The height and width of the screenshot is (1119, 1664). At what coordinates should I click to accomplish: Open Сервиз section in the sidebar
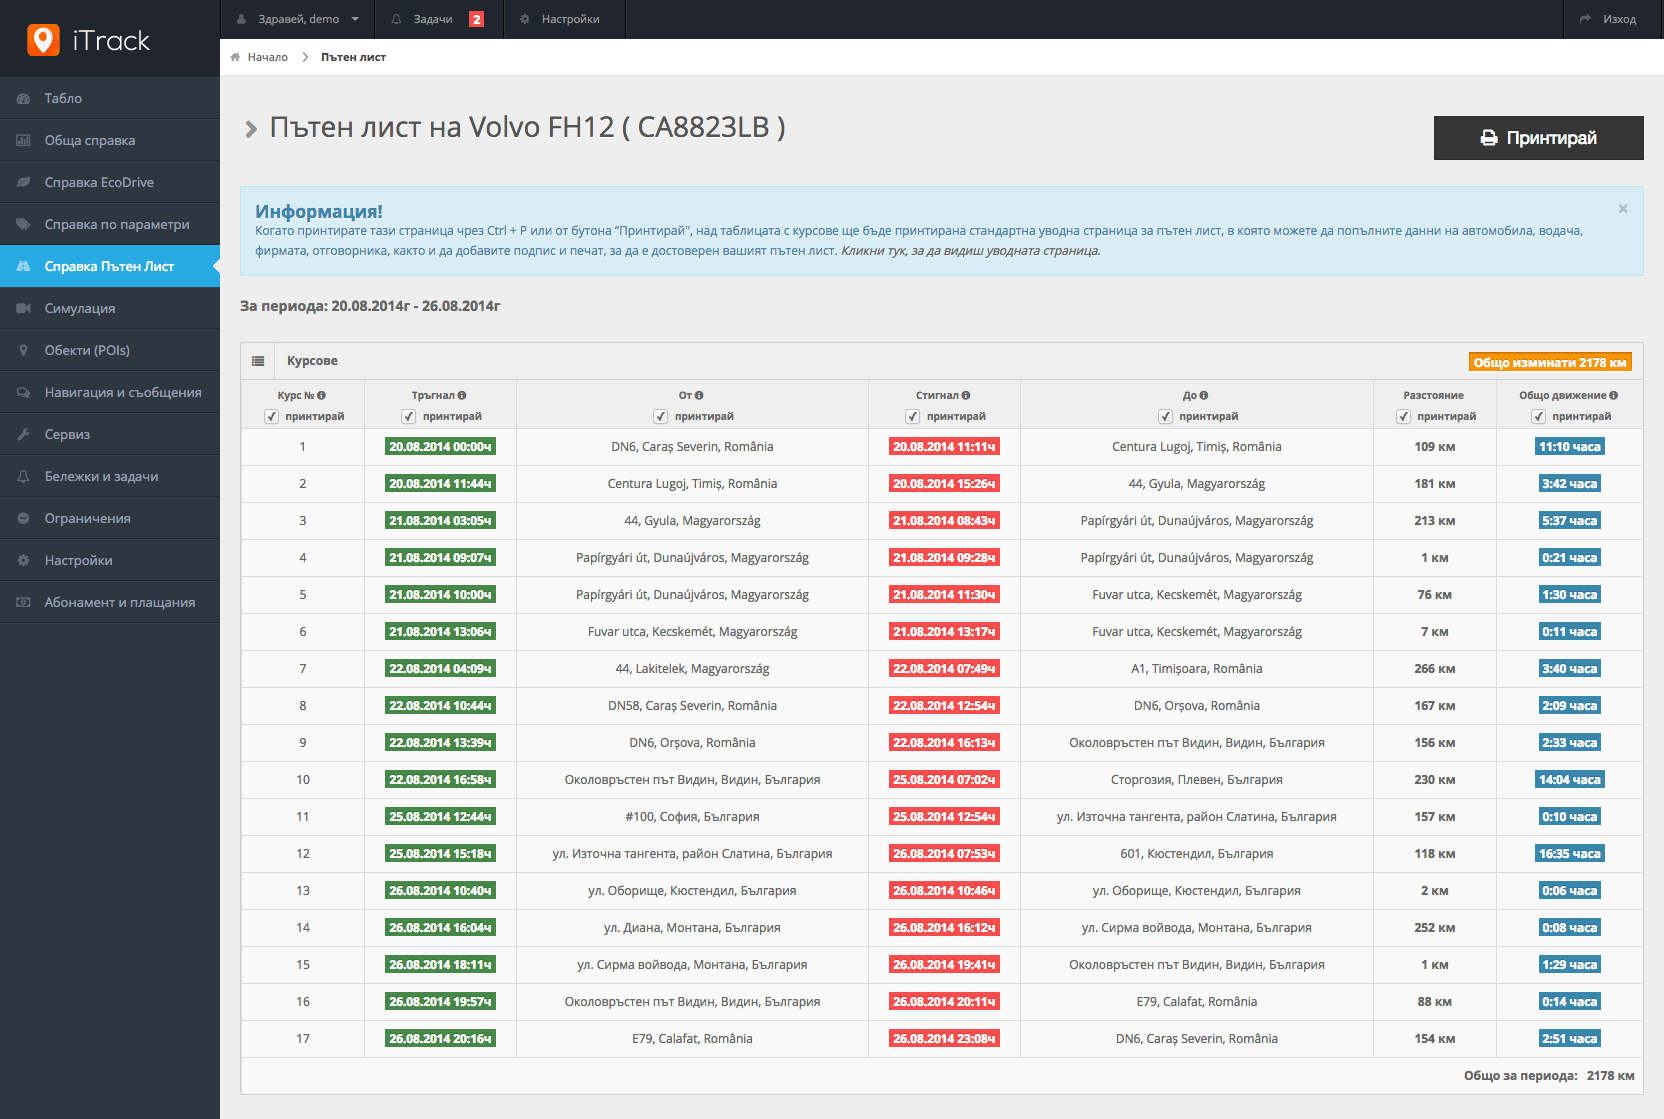point(110,434)
